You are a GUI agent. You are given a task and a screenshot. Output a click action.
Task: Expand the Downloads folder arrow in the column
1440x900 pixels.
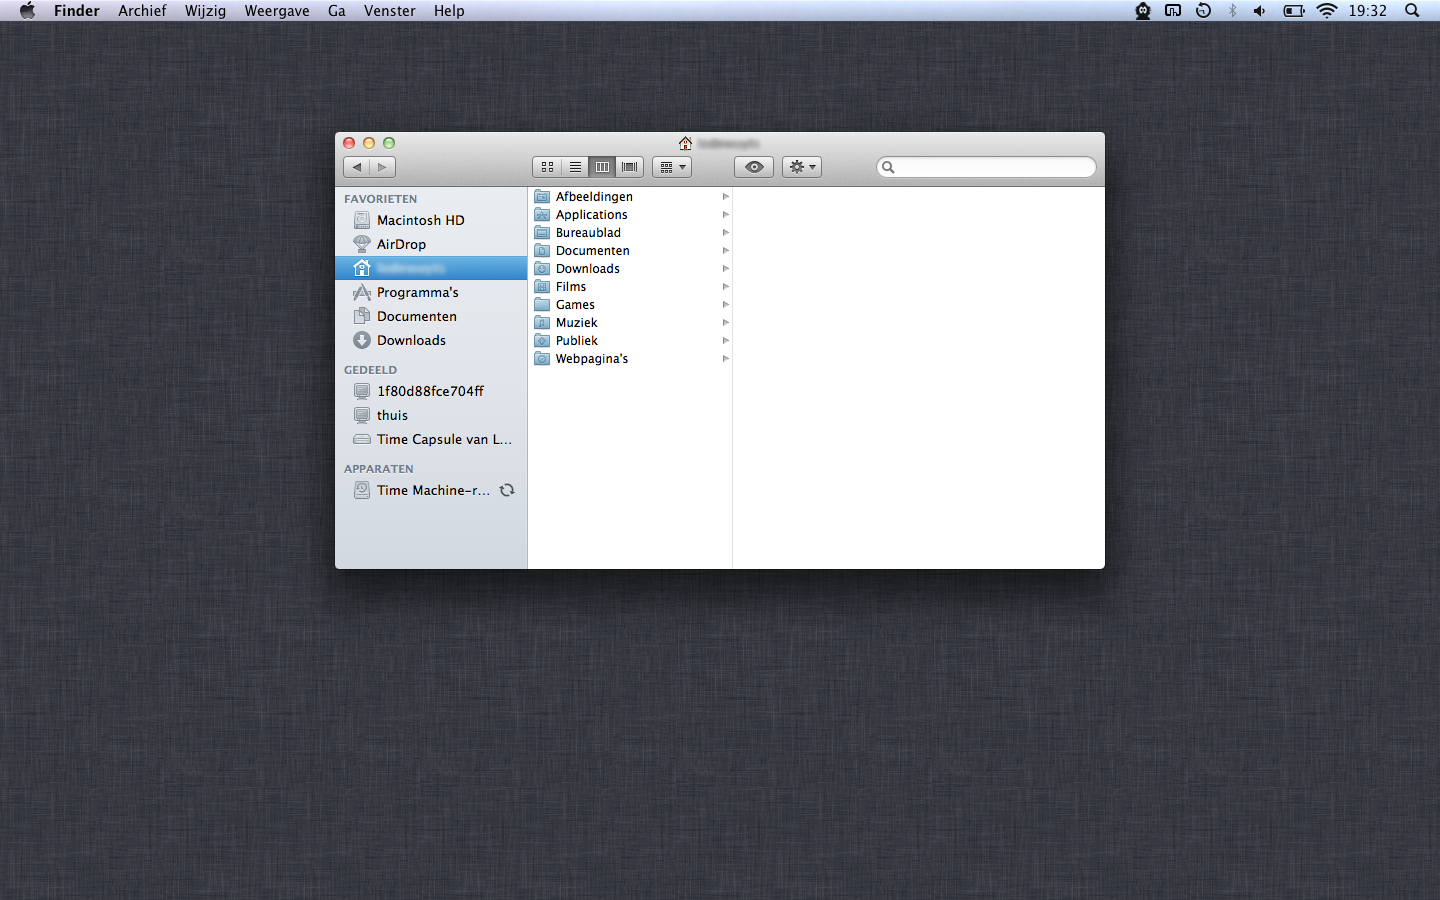tap(725, 269)
